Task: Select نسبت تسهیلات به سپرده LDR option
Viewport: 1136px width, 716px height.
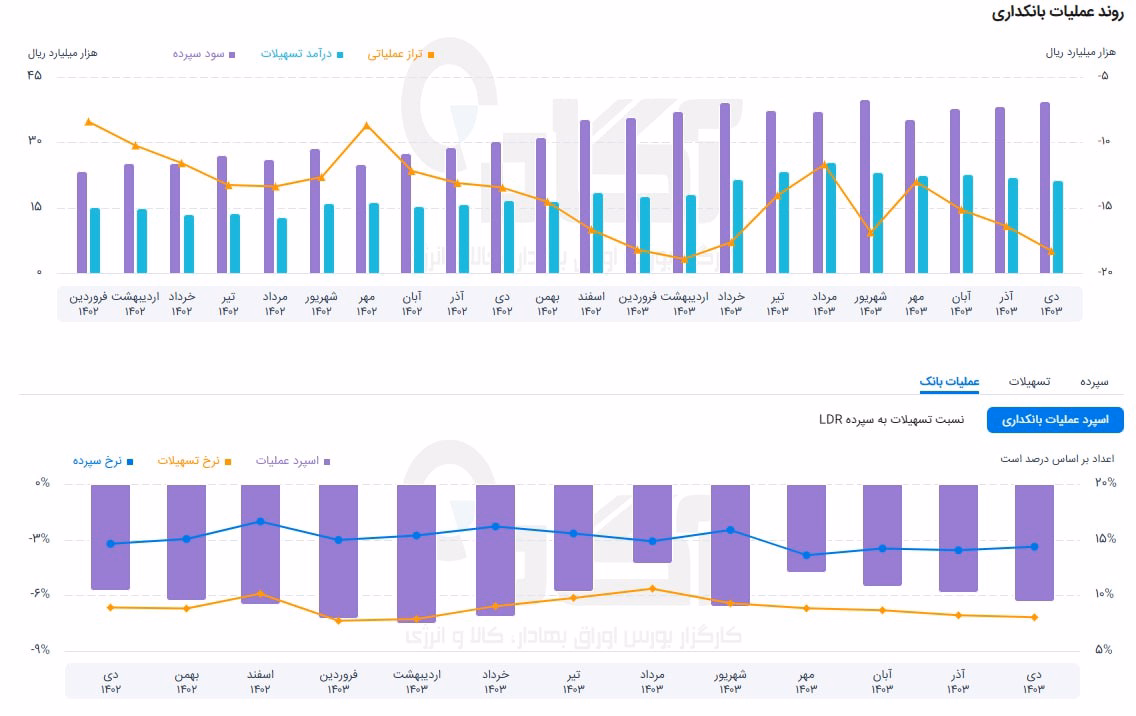Action: [x=891, y=420]
